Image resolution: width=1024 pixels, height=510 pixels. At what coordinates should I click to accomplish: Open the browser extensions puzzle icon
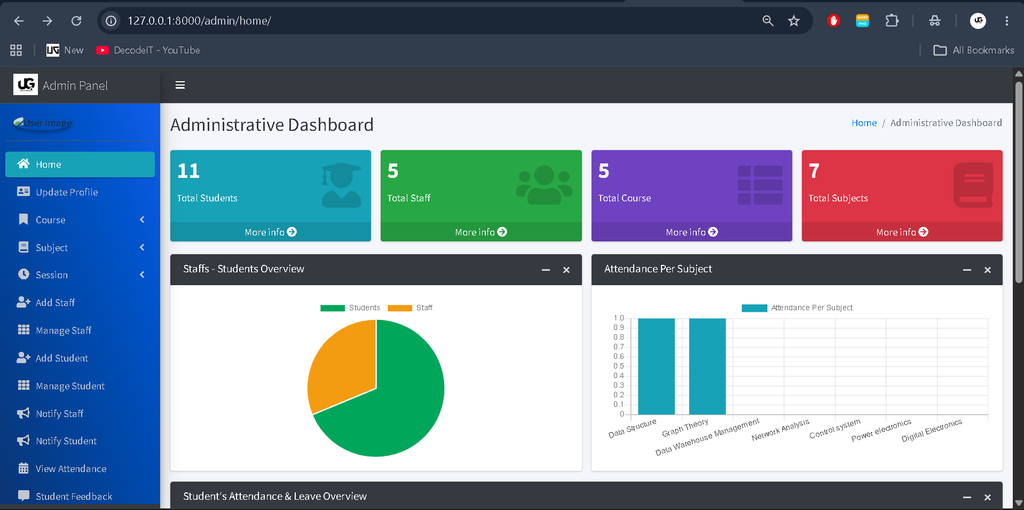click(891, 21)
